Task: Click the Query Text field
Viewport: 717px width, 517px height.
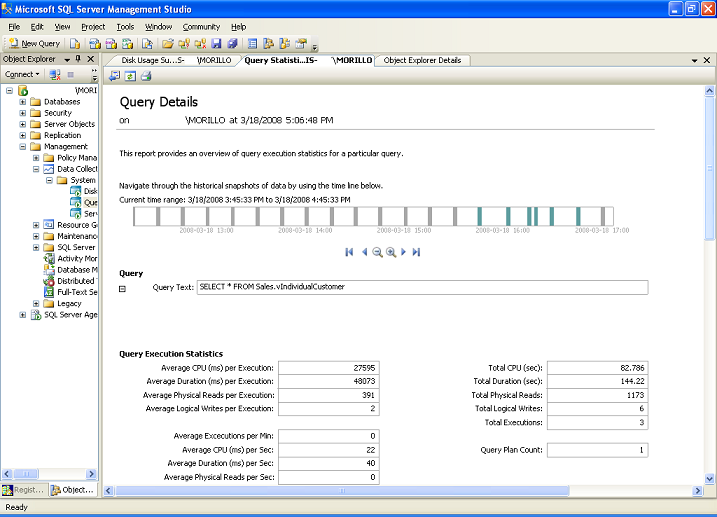Action: pos(422,287)
